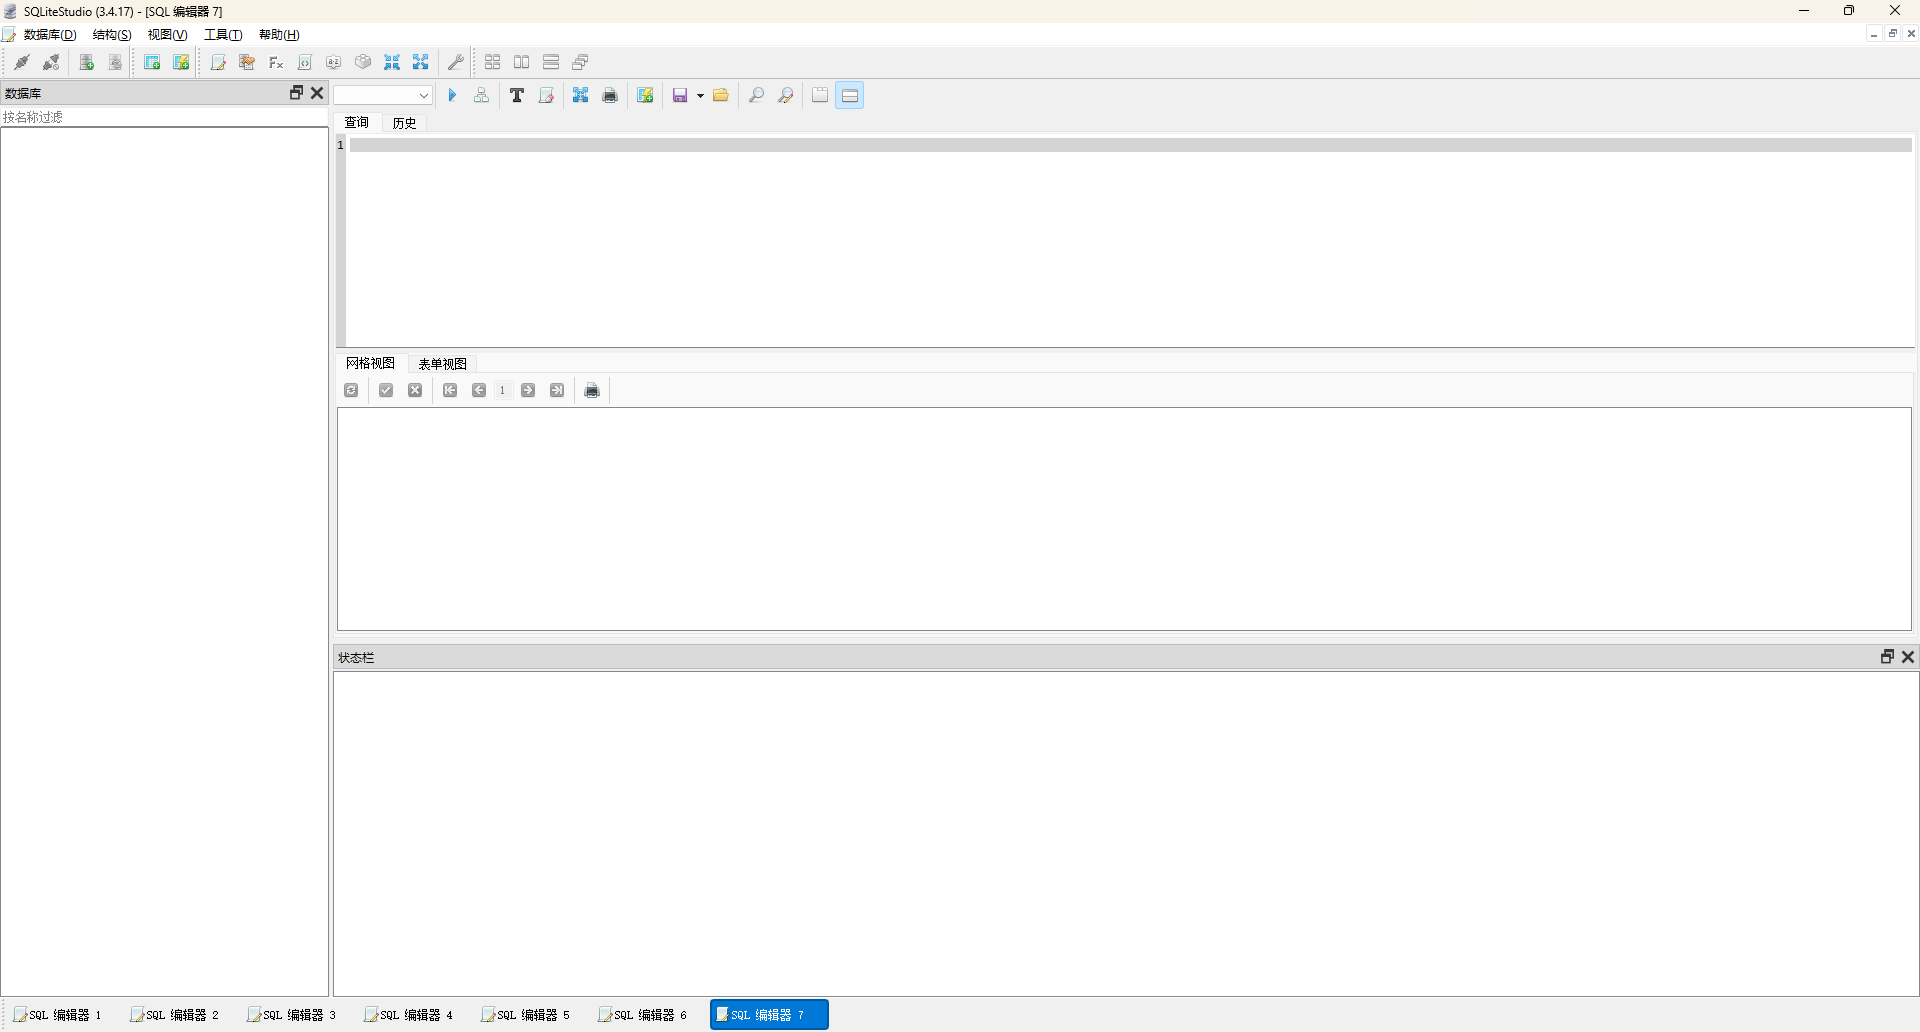Add a new database via toolbar icon

coord(87,62)
